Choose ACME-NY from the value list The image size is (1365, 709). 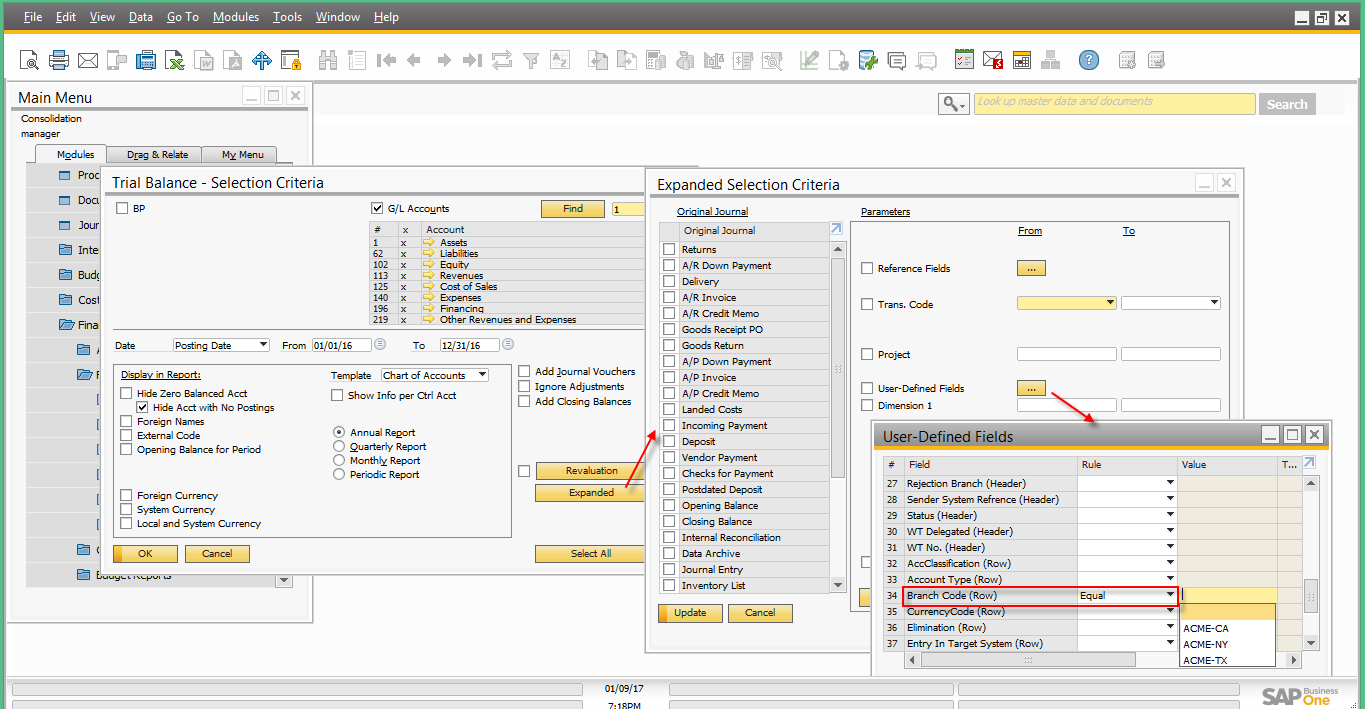pyautogui.click(x=1205, y=644)
